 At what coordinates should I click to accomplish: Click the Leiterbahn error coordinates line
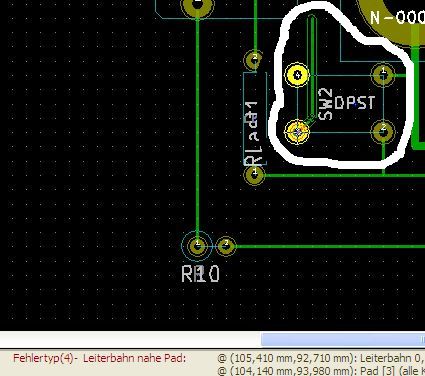point(321,358)
